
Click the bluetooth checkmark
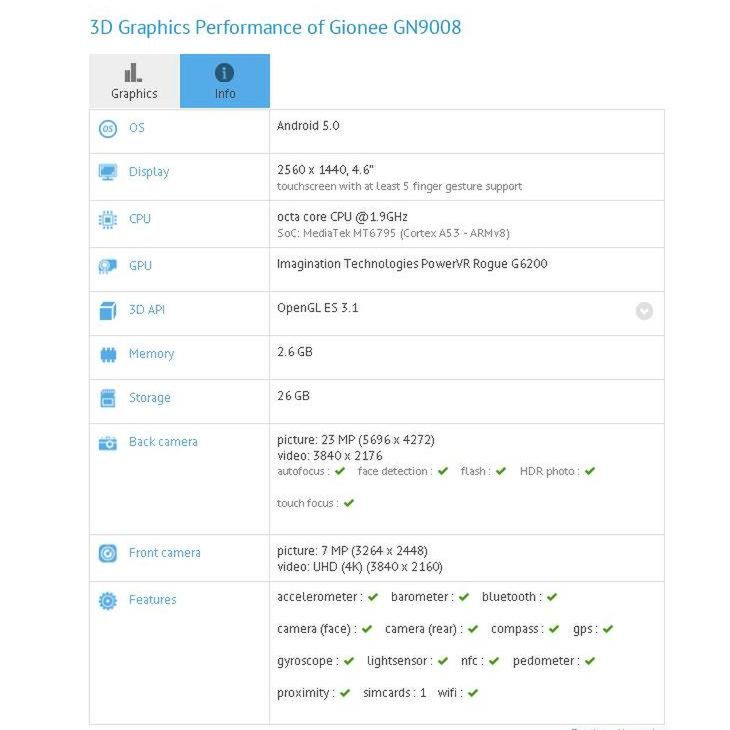[x=552, y=597]
